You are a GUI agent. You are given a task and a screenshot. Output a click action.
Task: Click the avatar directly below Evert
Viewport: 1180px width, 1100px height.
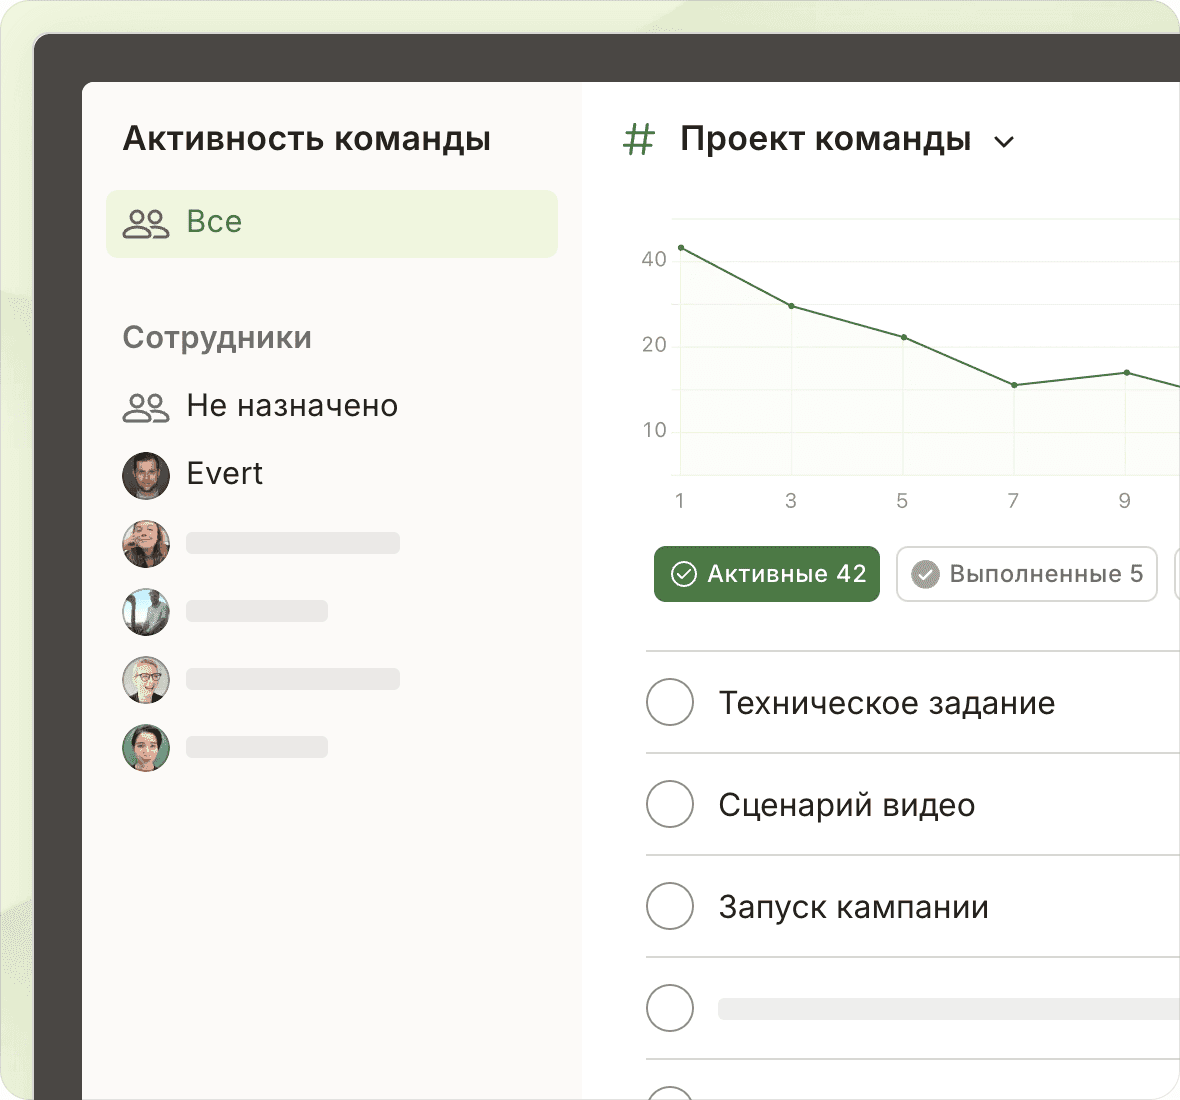click(x=146, y=543)
